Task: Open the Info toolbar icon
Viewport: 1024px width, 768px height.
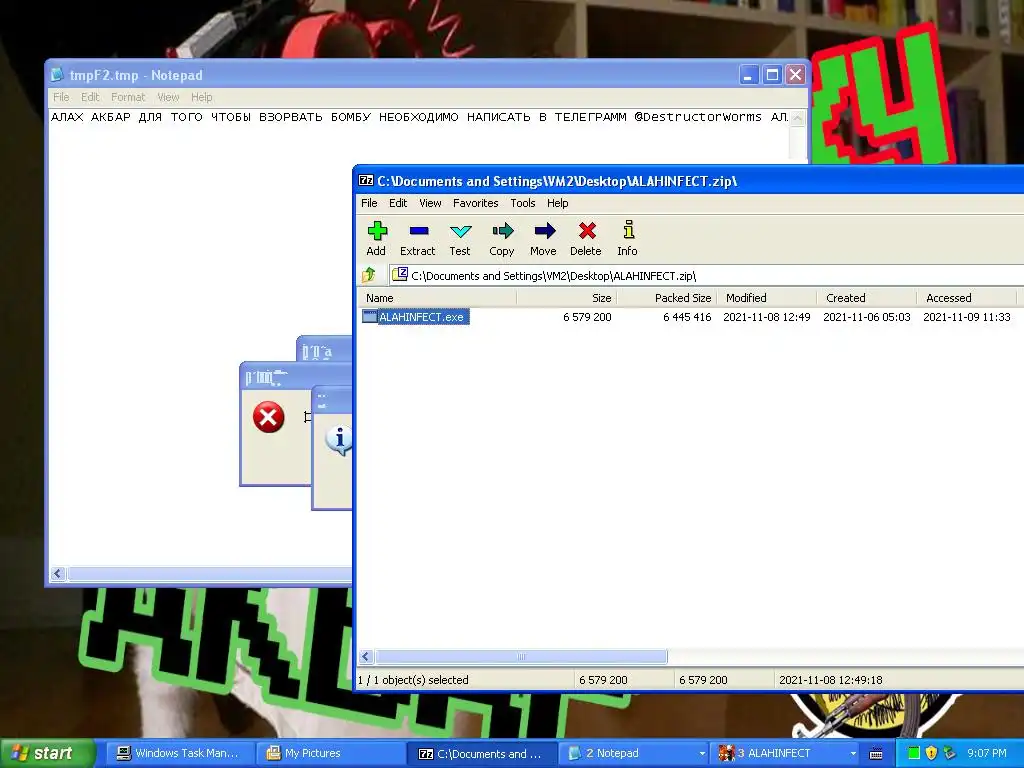Action: point(628,238)
